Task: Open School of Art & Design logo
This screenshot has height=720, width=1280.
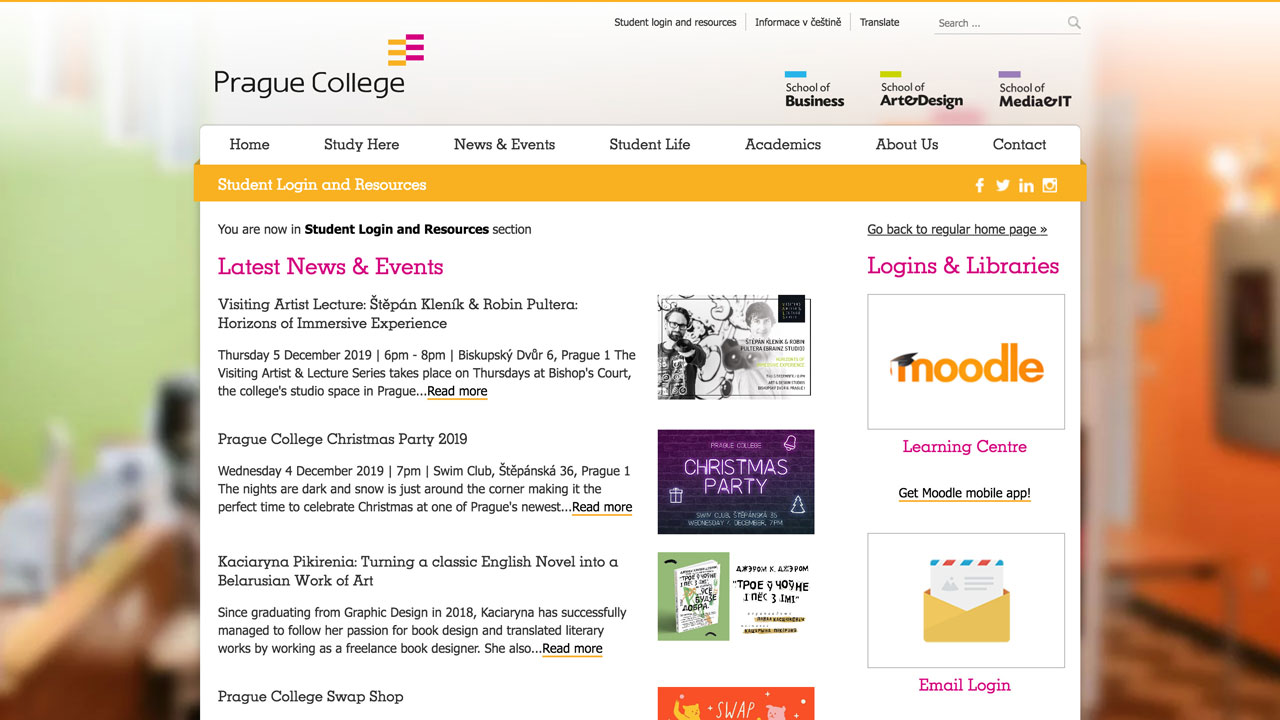Action: [x=921, y=91]
